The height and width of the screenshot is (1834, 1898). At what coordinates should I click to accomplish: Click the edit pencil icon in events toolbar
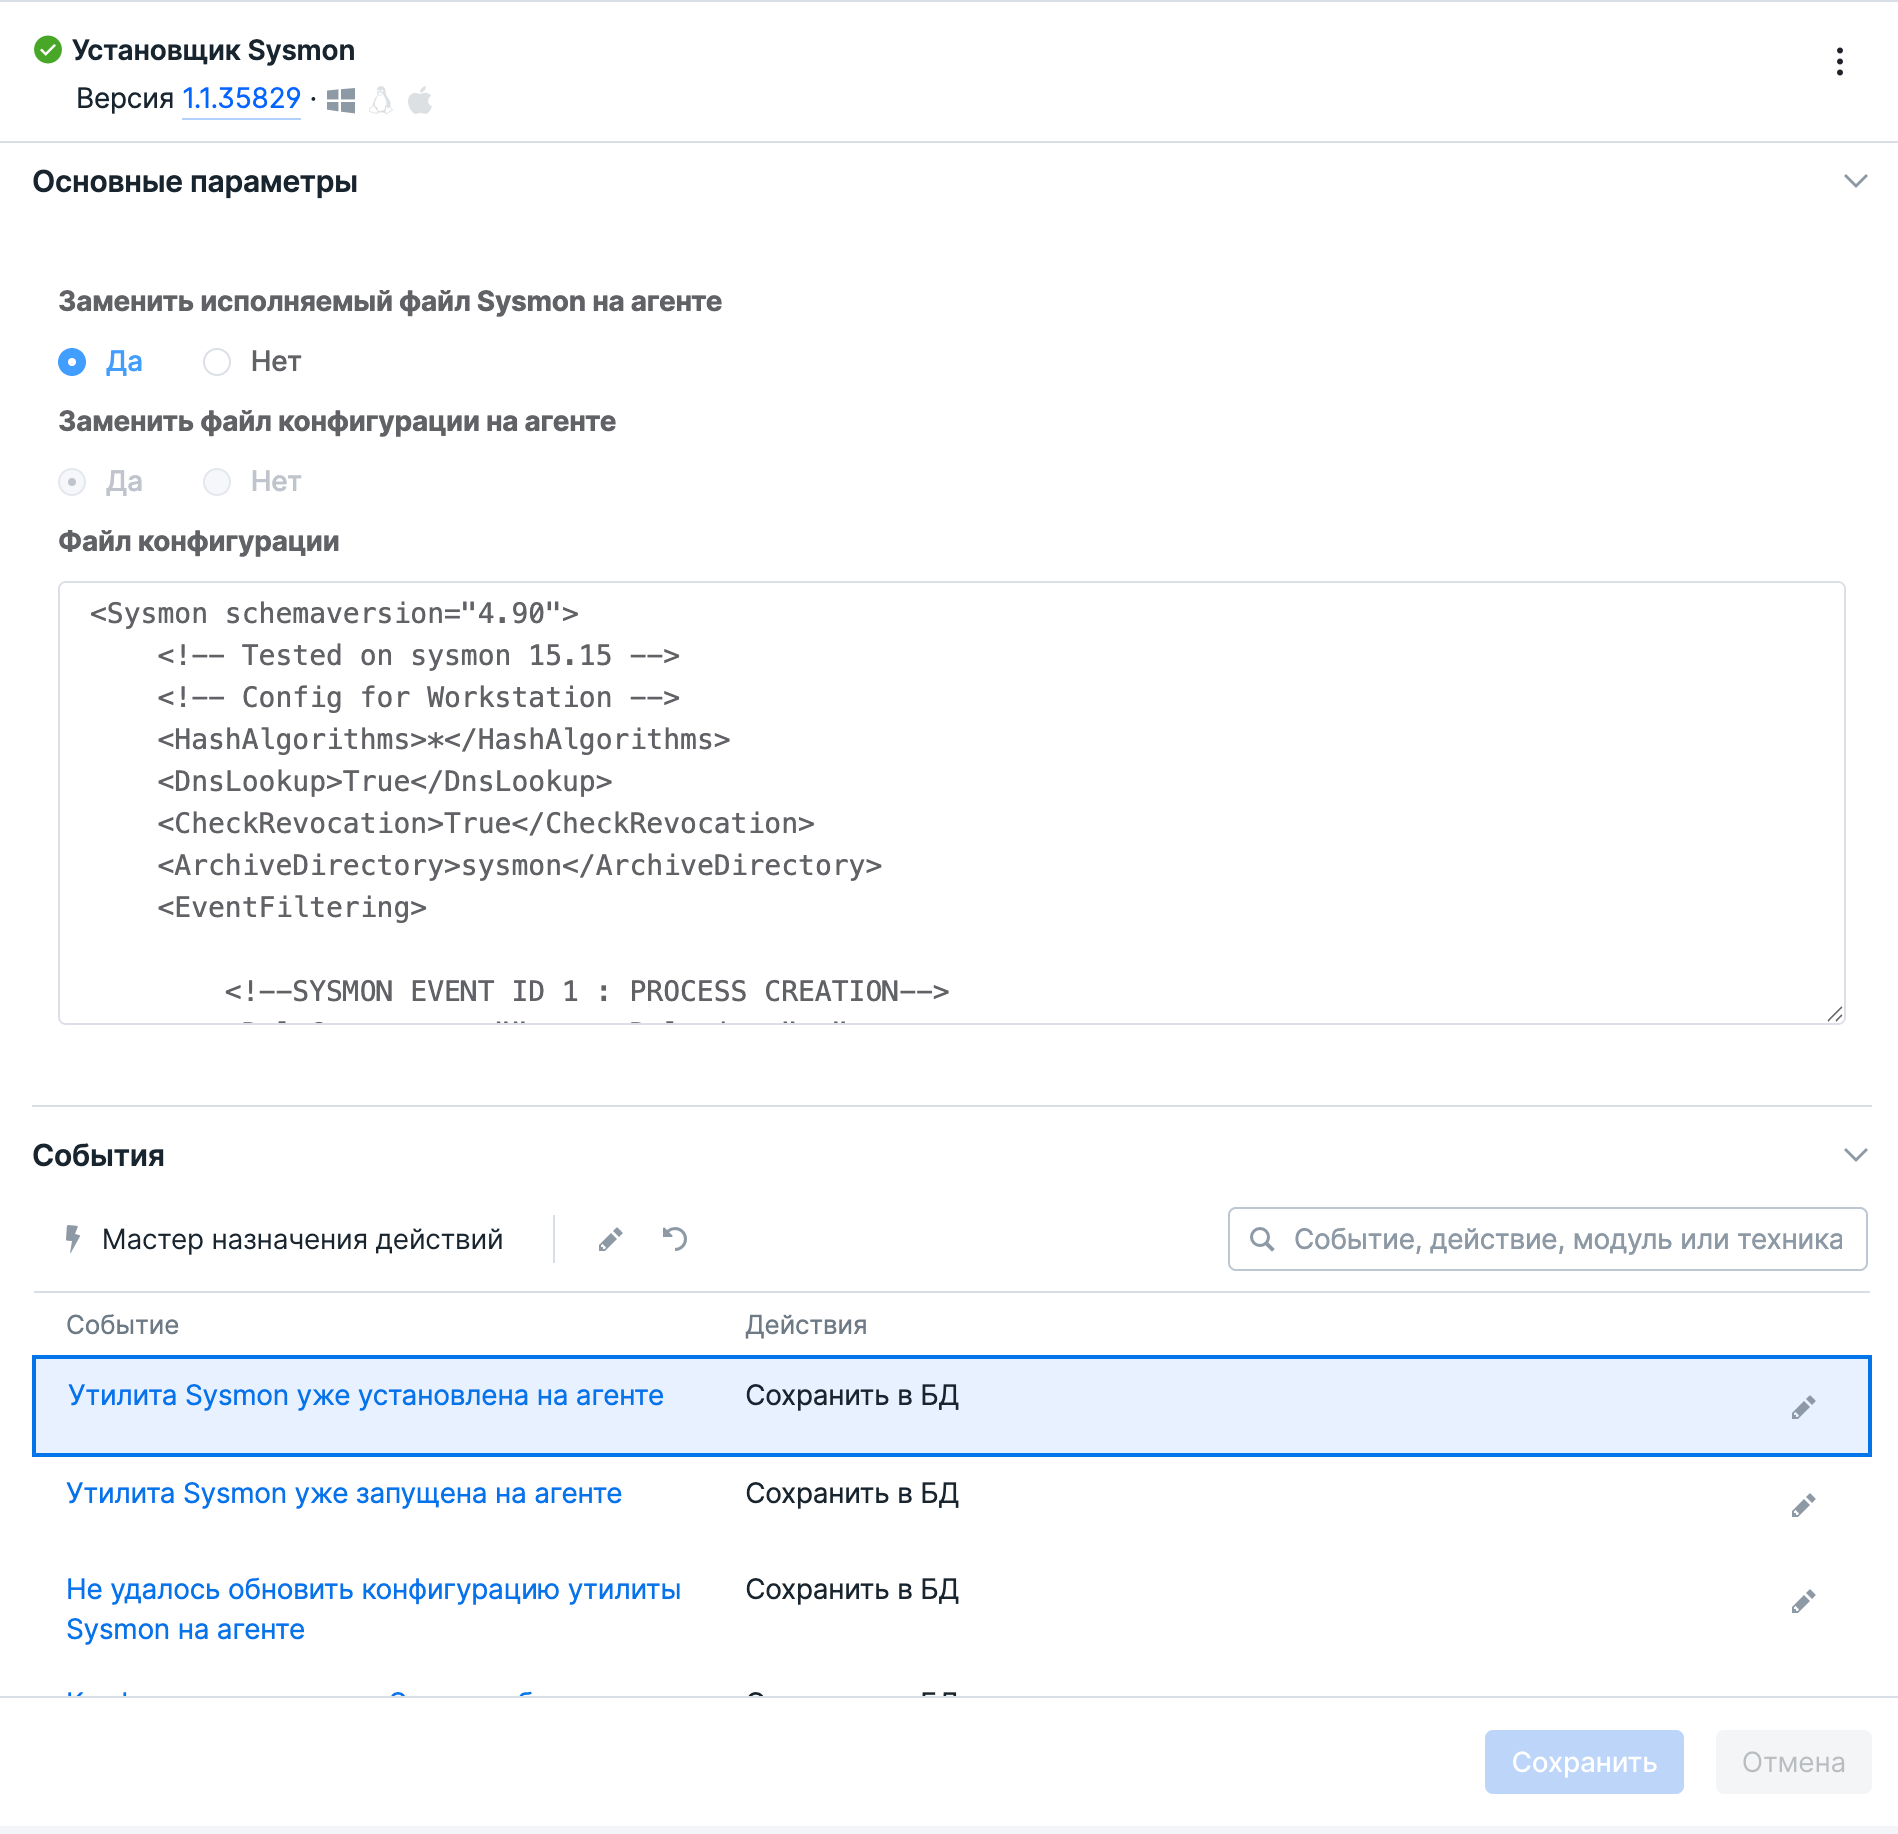(610, 1240)
